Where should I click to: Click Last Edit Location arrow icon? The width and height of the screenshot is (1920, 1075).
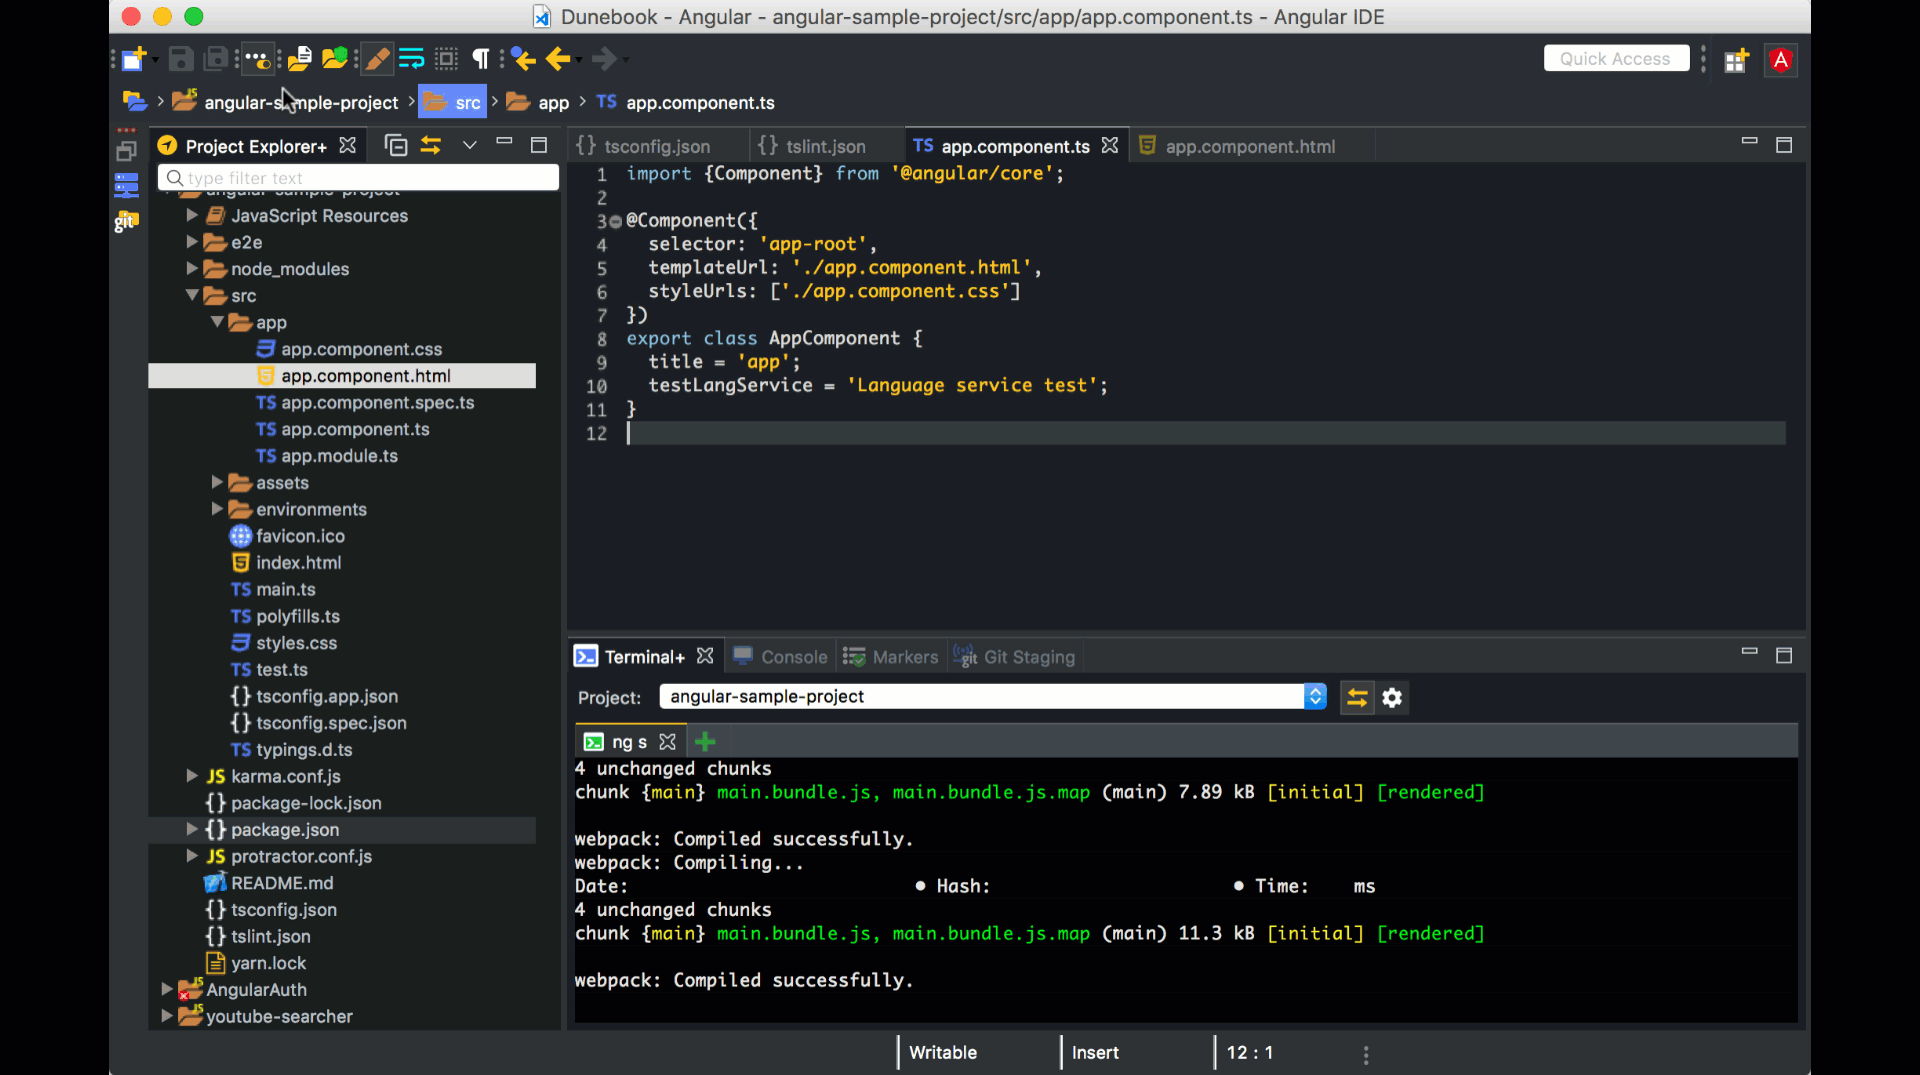click(523, 59)
